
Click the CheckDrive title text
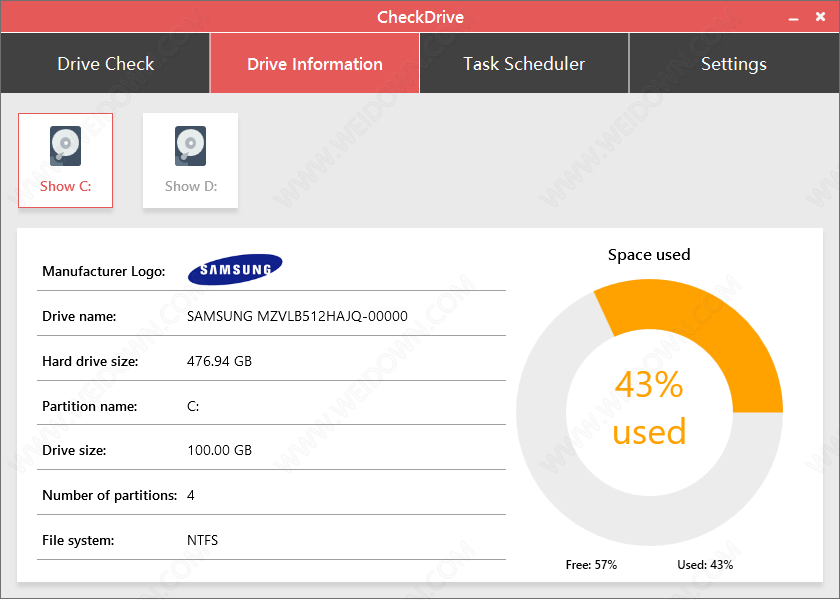[420, 17]
